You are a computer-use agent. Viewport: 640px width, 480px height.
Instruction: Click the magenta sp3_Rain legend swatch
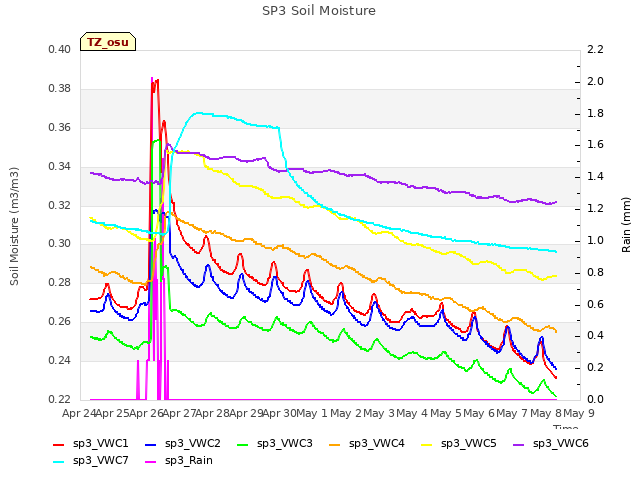(x=151, y=462)
